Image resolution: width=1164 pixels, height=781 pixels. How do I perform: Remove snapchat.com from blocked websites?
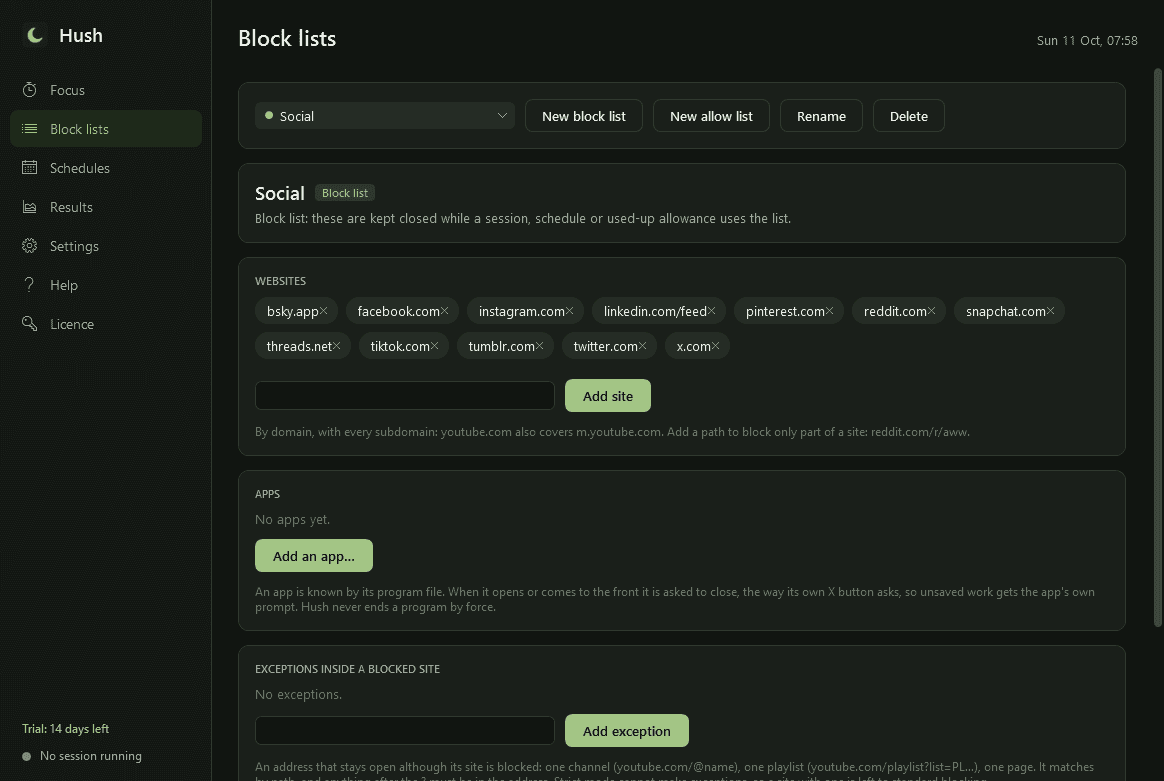(x=1050, y=311)
